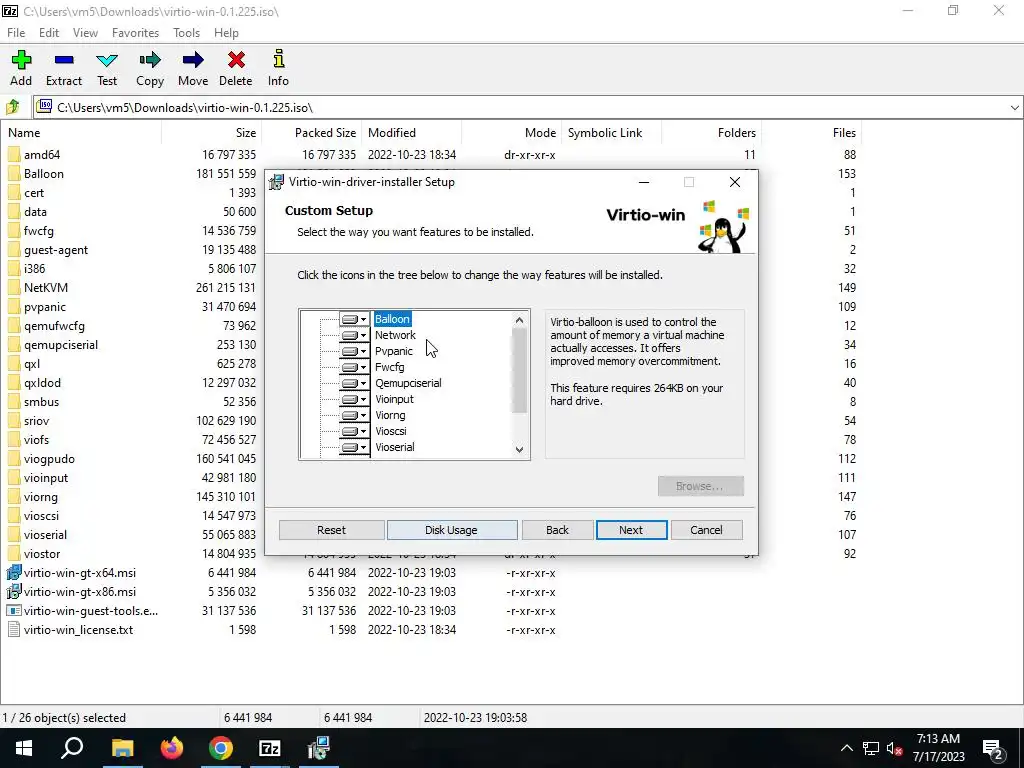The image size is (1024, 768).
Task: Select the viogpudo folder row
Action: tap(431, 459)
